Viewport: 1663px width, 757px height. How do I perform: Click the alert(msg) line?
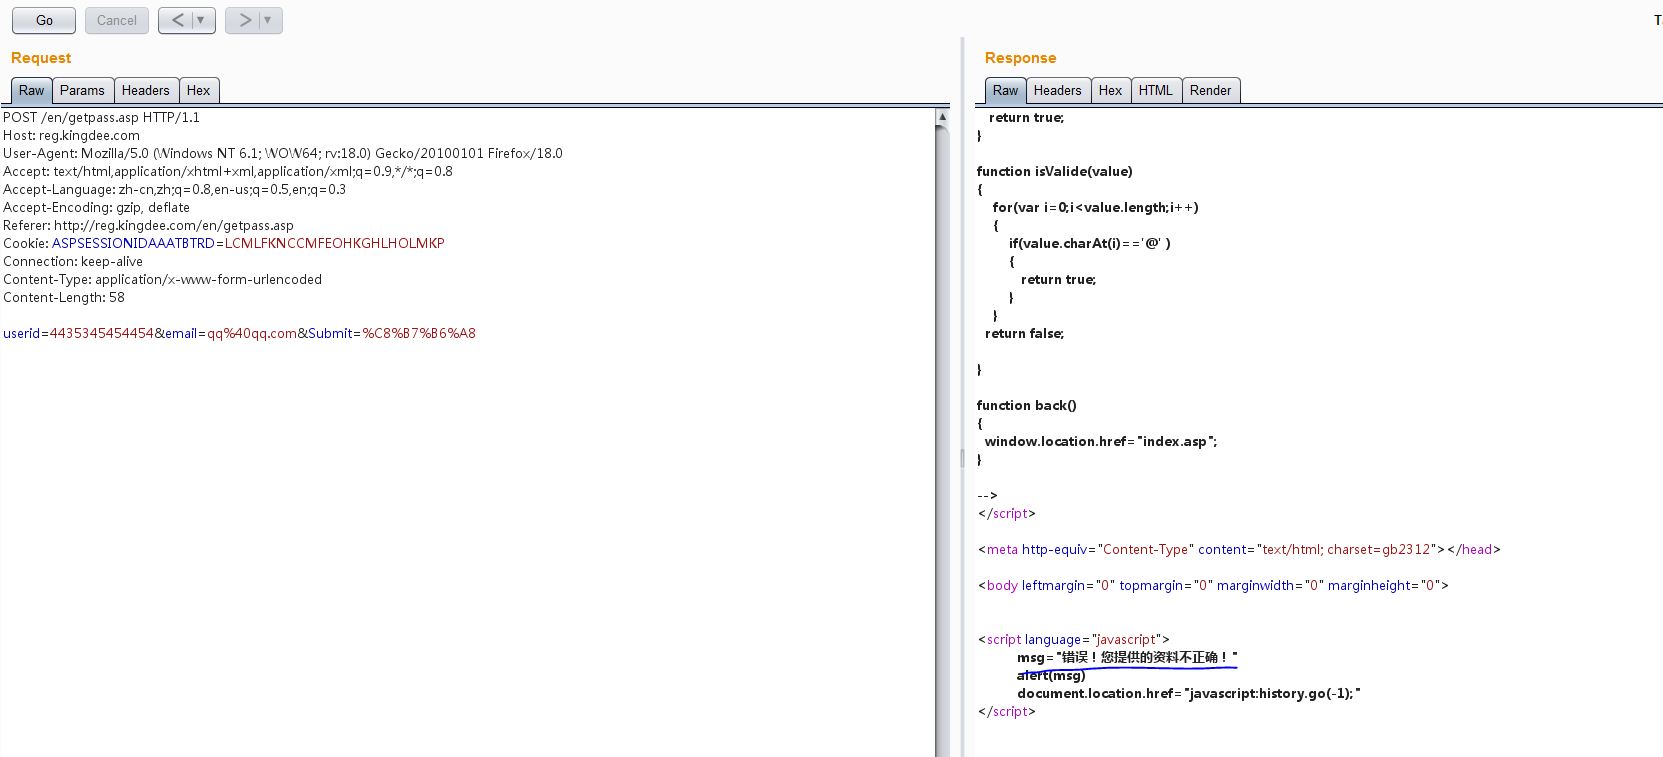[x=1051, y=675]
